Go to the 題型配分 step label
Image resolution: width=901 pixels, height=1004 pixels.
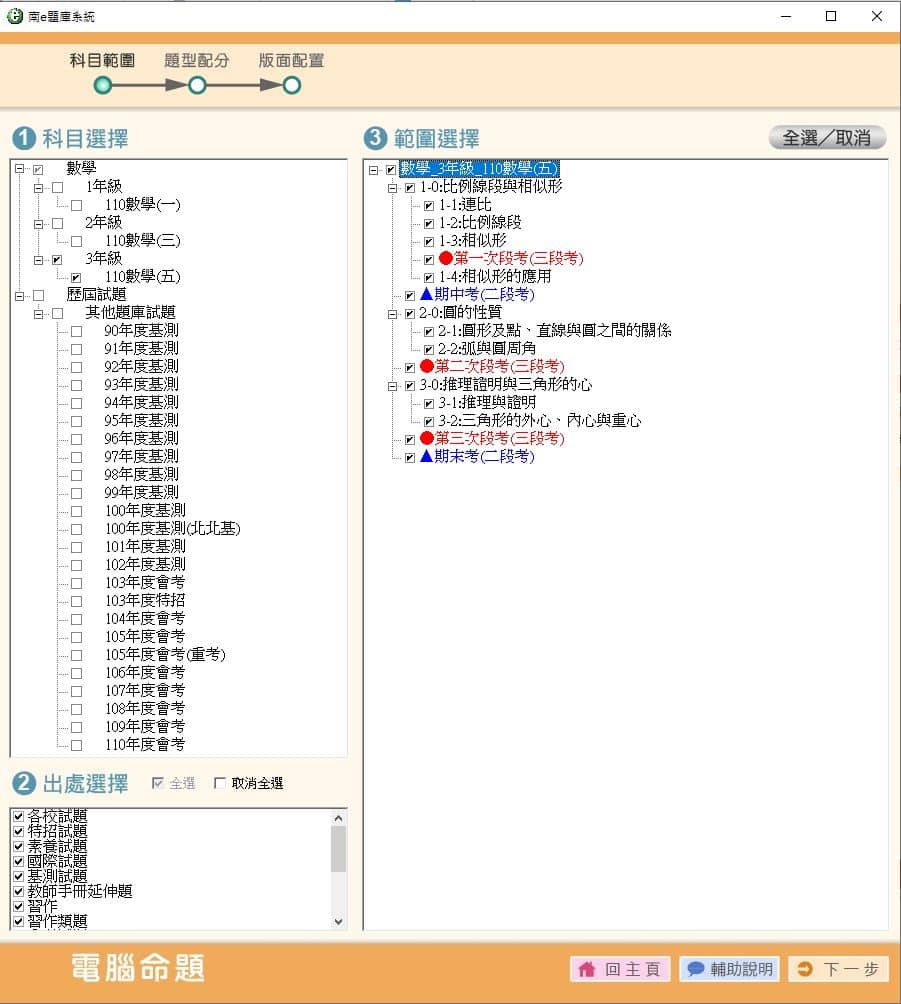(x=197, y=60)
